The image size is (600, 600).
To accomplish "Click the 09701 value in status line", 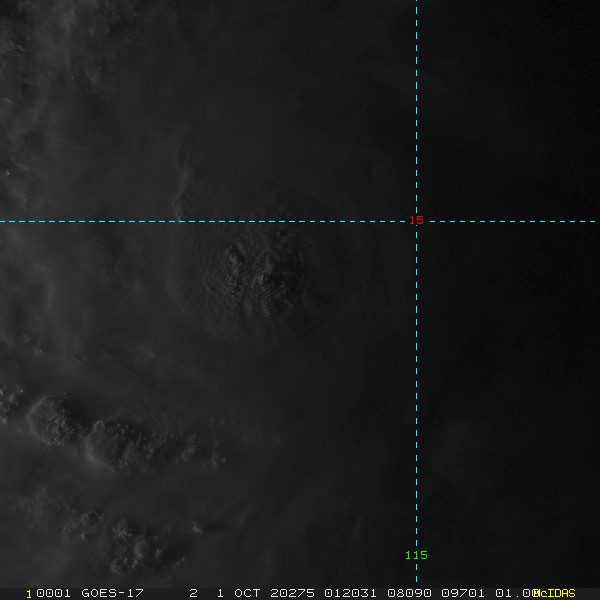I will coord(463,593).
